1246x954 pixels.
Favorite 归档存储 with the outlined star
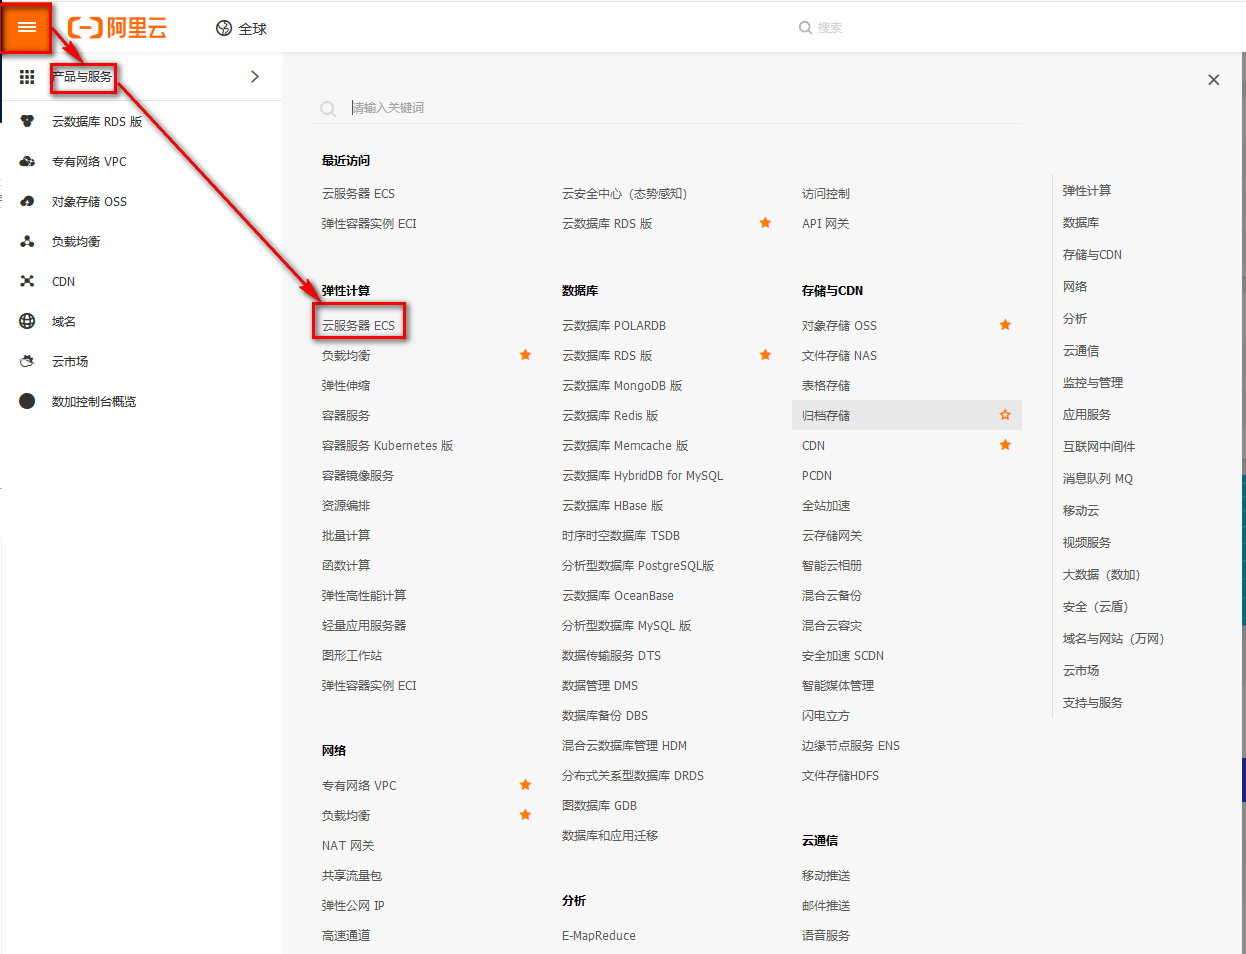tap(1005, 415)
